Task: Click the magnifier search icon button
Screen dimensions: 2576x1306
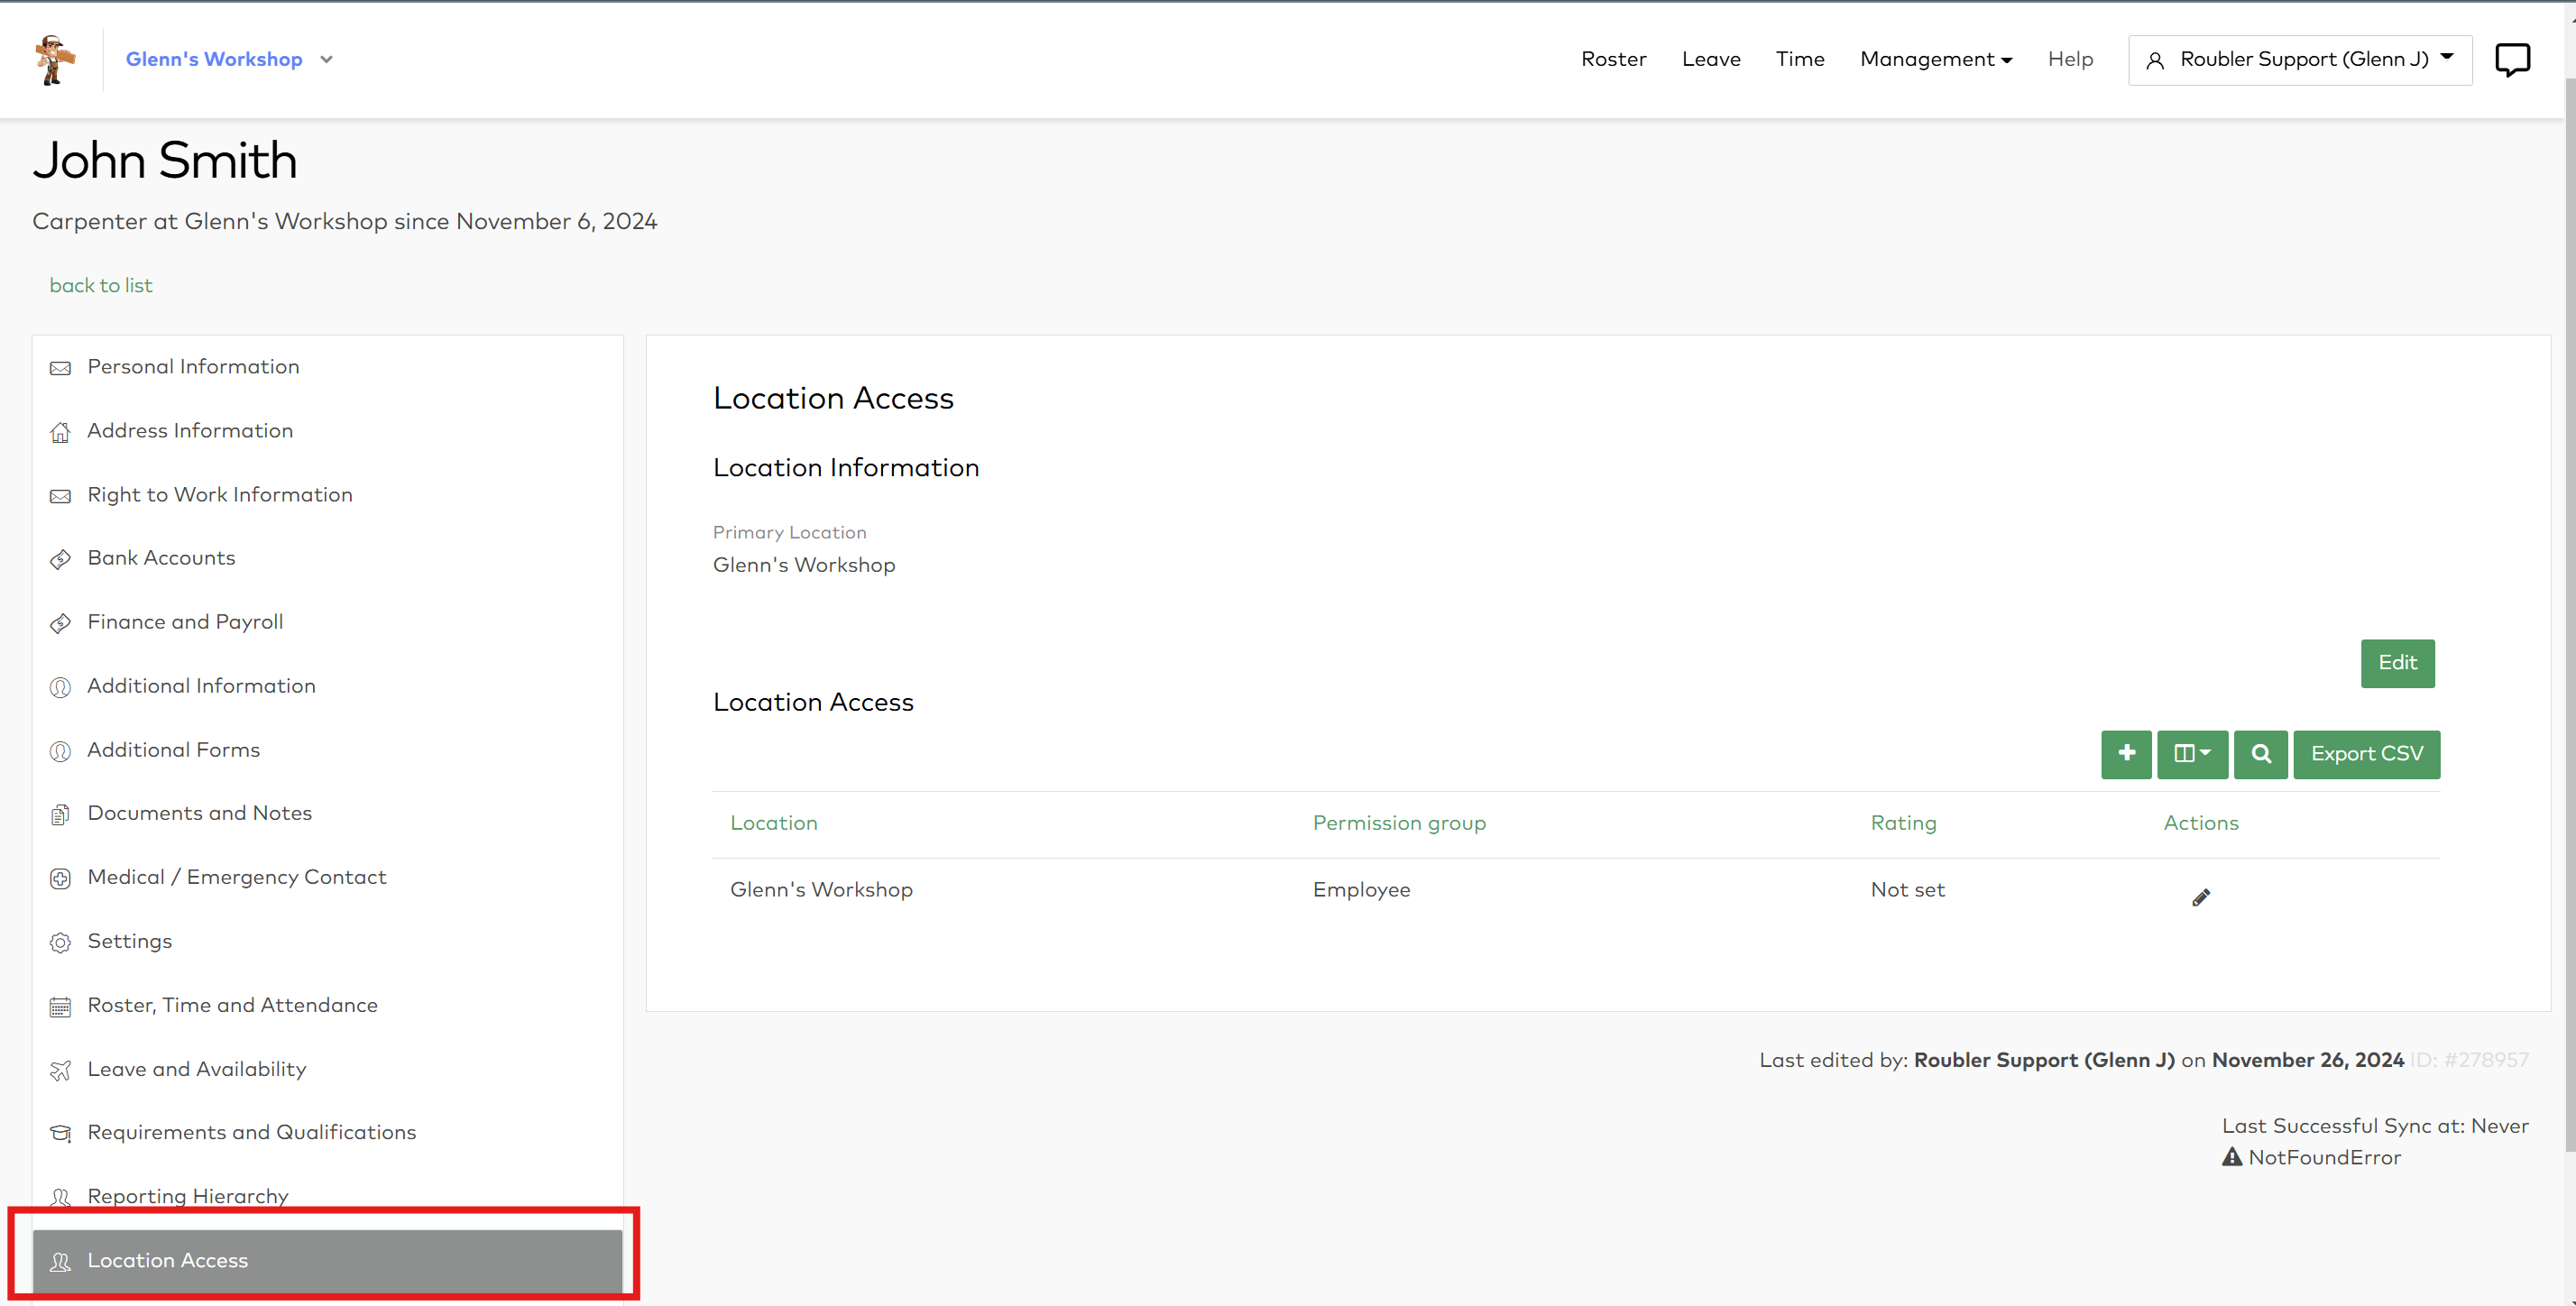Action: pos(2260,754)
